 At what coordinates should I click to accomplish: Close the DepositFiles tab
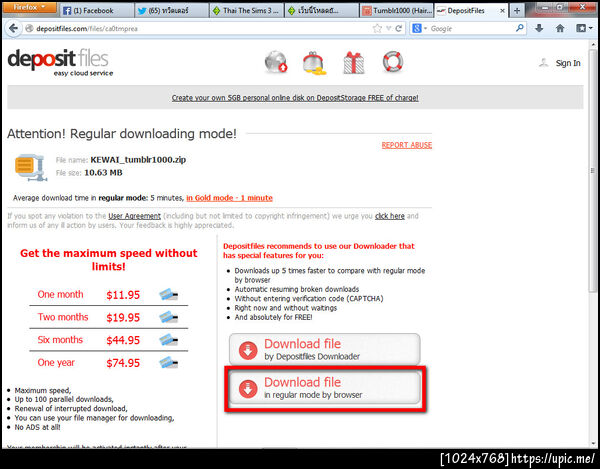[502, 11]
